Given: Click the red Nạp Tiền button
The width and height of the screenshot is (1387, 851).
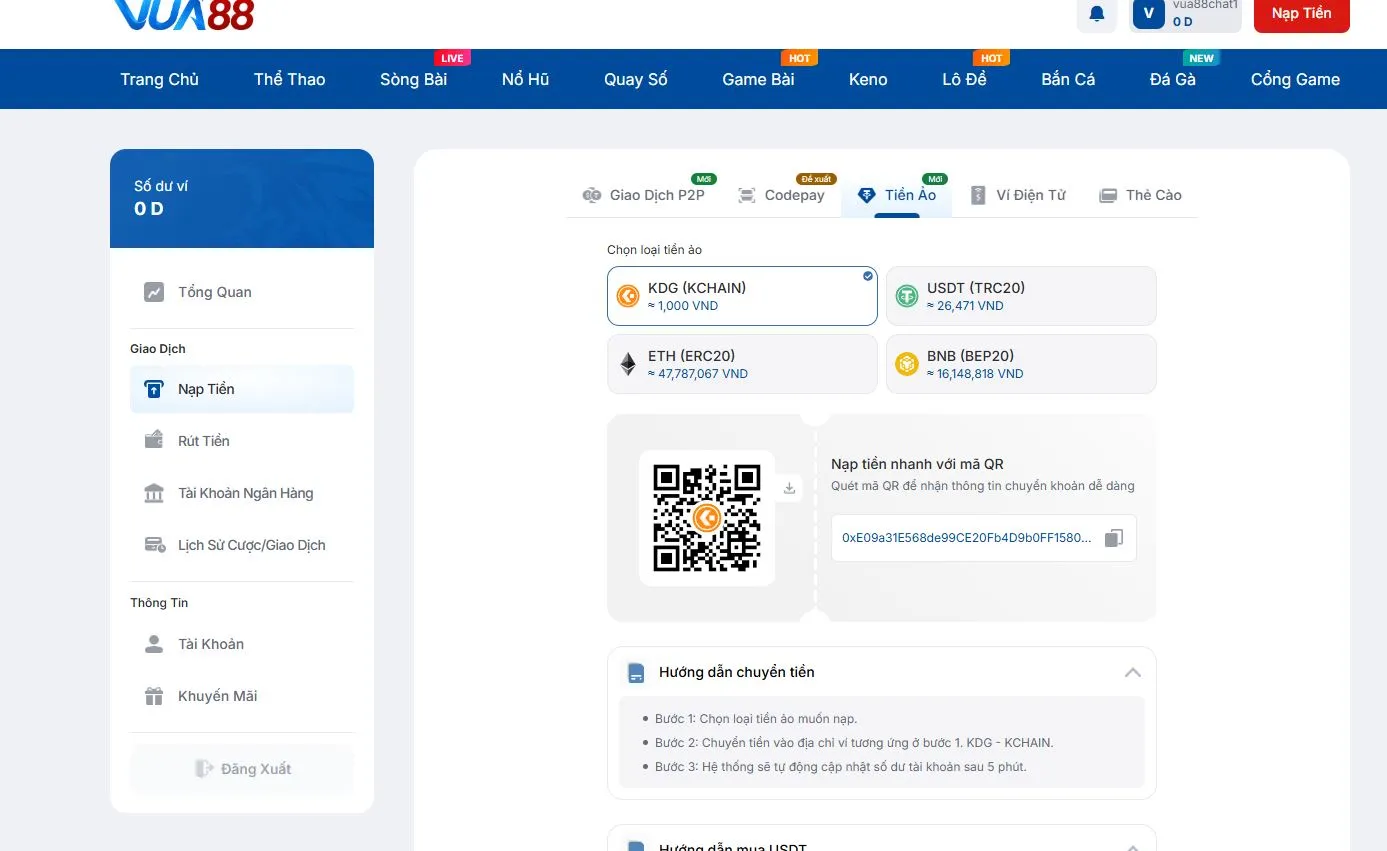Looking at the screenshot, I should pyautogui.click(x=1301, y=14).
